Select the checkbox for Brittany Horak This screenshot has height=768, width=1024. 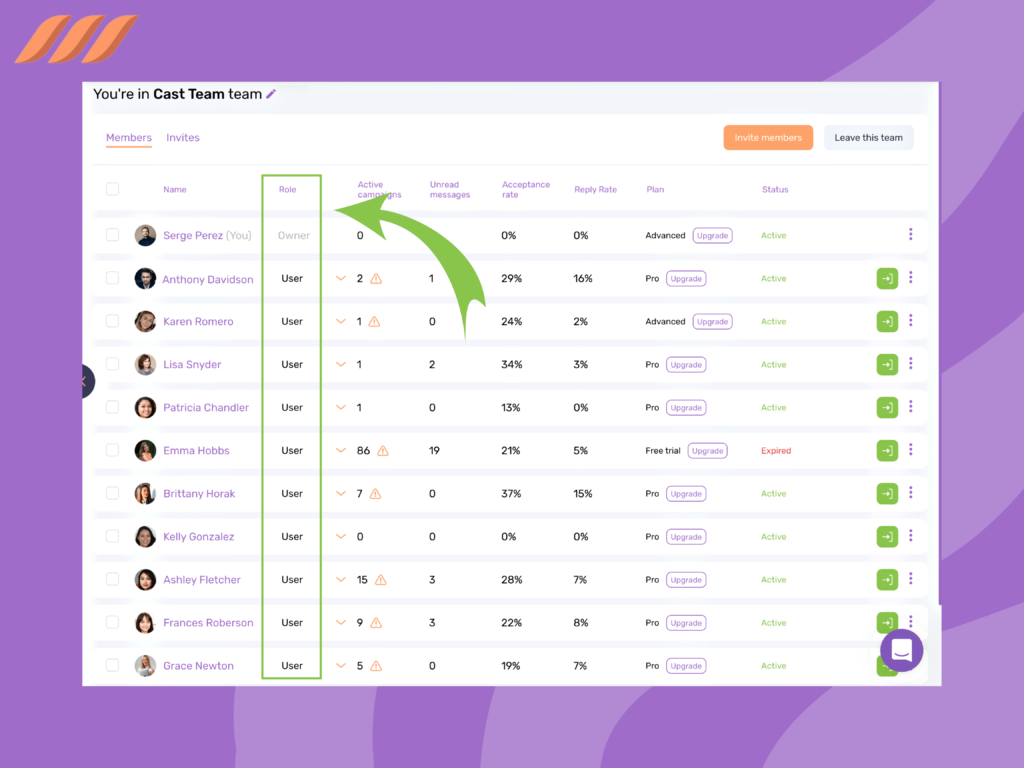(112, 493)
